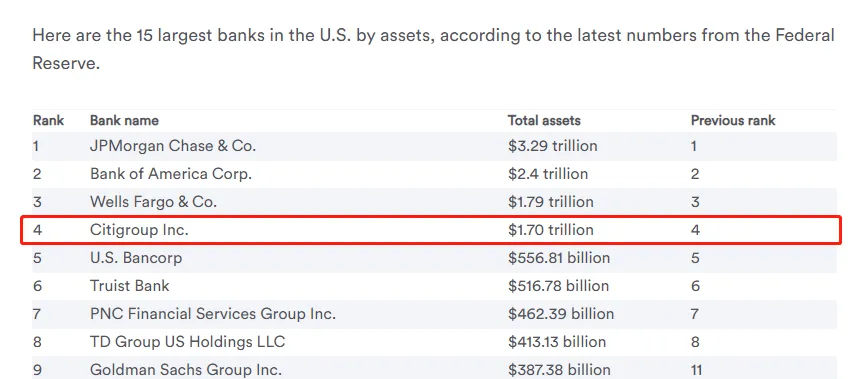Select the $462.39 billion value

click(561, 314)
